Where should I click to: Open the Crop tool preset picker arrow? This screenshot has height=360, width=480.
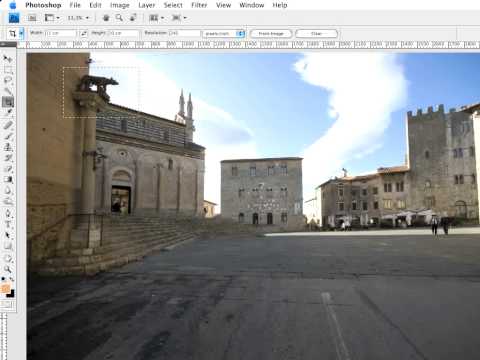coord(21,33)
